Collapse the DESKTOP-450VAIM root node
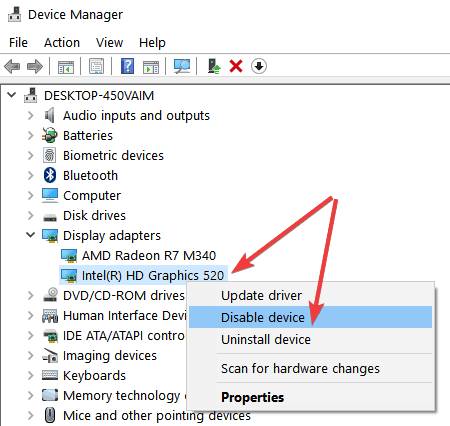 (x=12, y=95)
